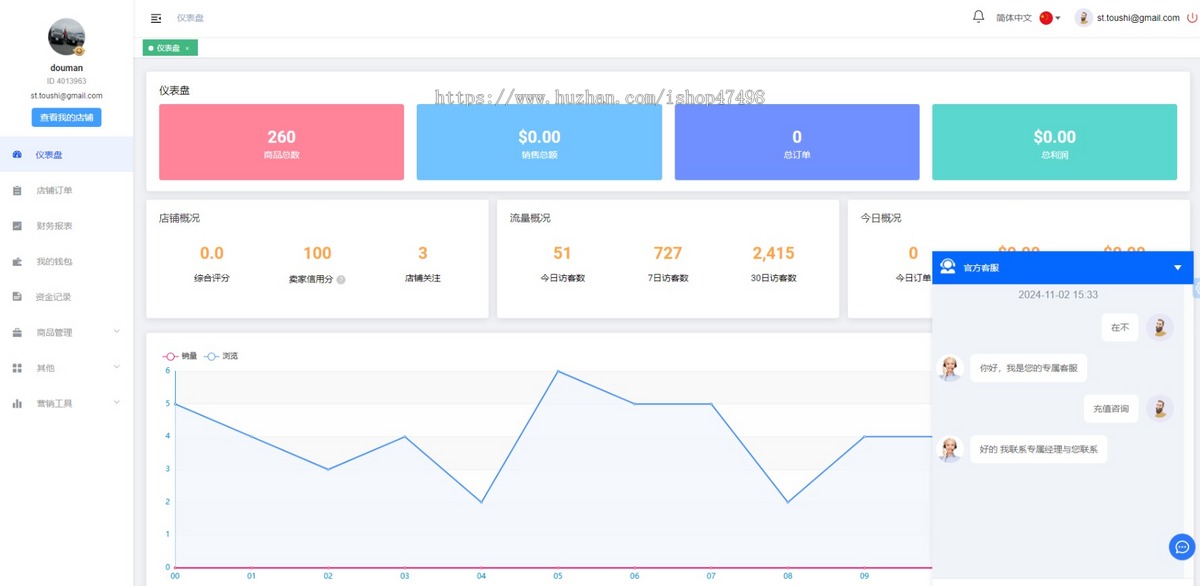Image resolution: width=1200 pixels, height=586 pixels.
Task: Click the 店铺订单 clipboard icon
Action: [17, 190]
